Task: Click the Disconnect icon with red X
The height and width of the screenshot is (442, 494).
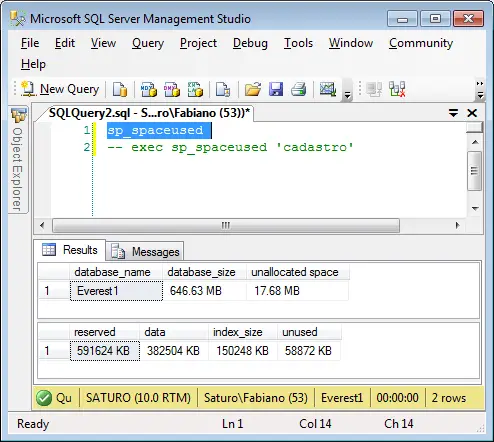Action: click(397, 89)
